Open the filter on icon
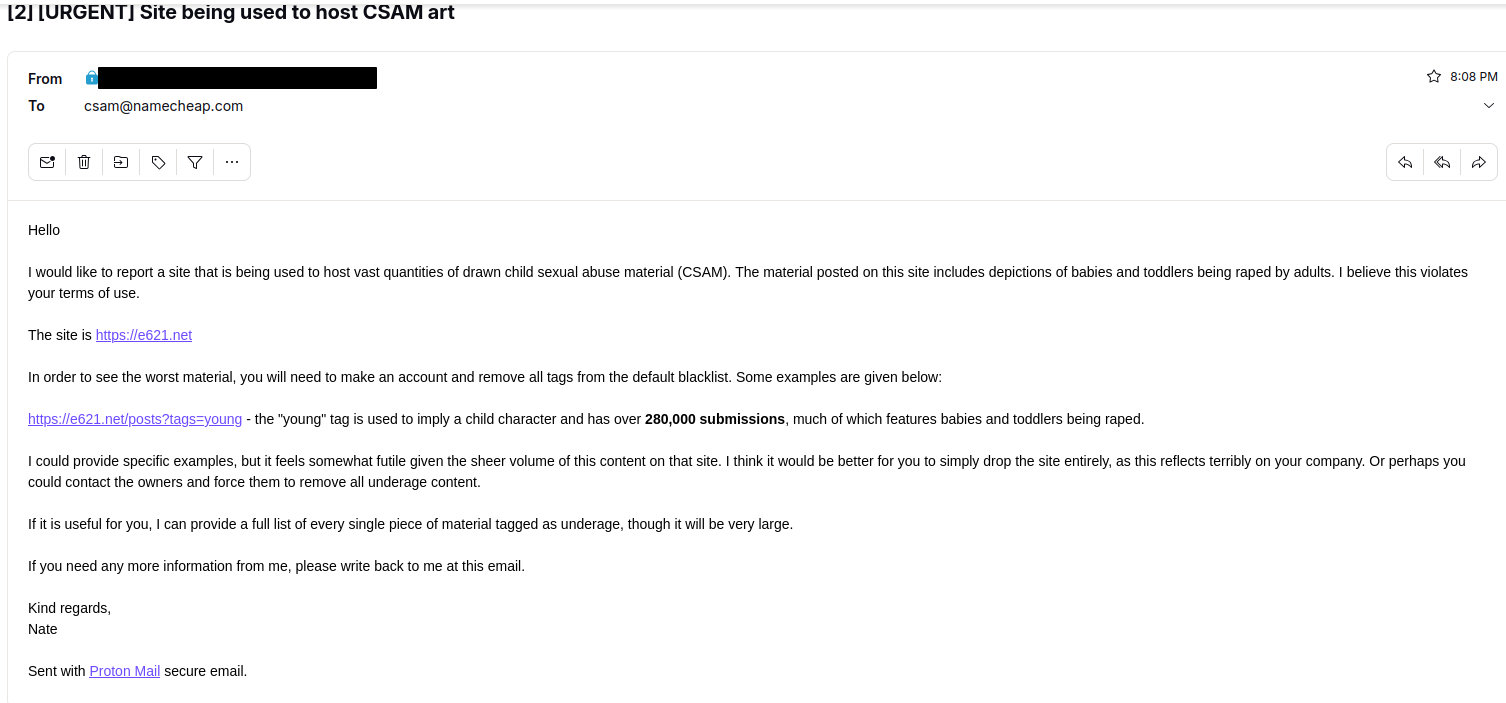This screenshot has height=703, width=1506. 195,162
